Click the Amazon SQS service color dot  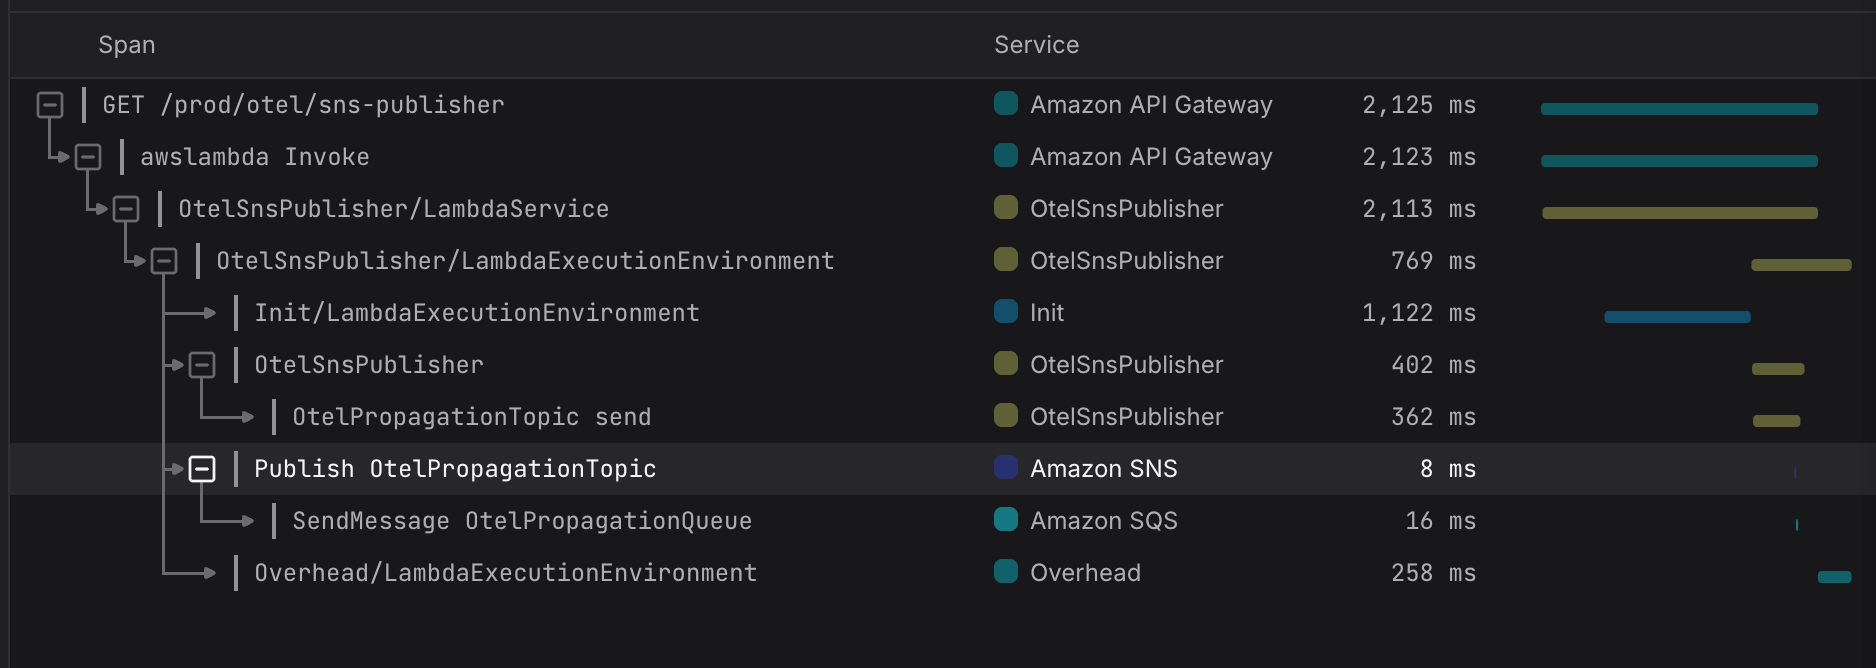[x=1006, y=520]
